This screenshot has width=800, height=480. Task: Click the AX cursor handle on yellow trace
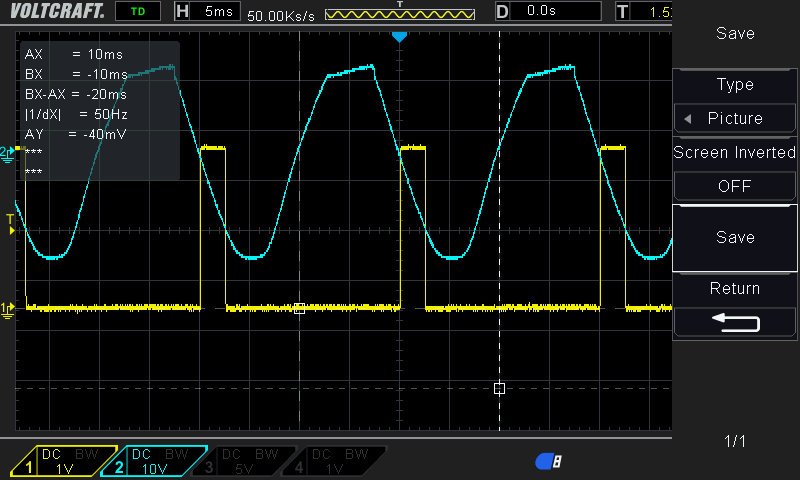click(x=299, y=309)
